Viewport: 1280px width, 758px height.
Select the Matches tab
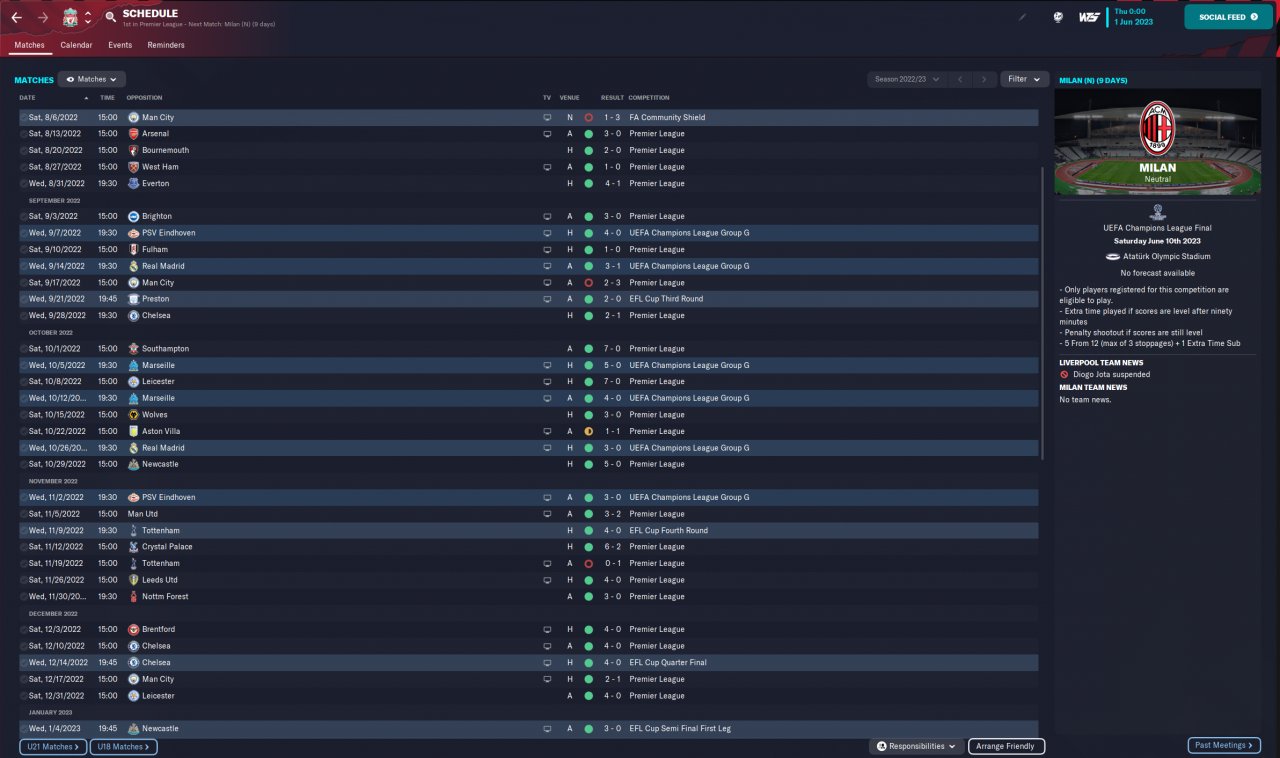(29, 45)
